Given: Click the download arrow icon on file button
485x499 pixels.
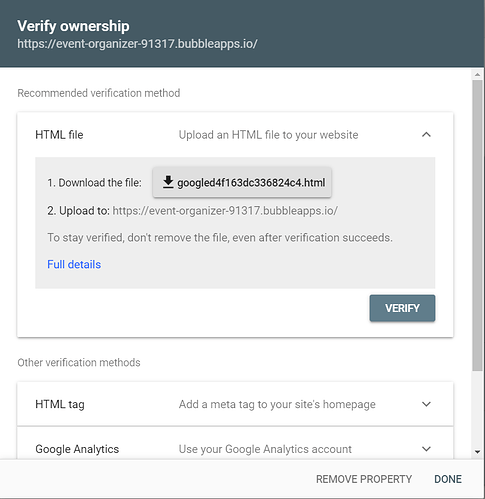Looking at the screenshot, I should coord(168,182).
